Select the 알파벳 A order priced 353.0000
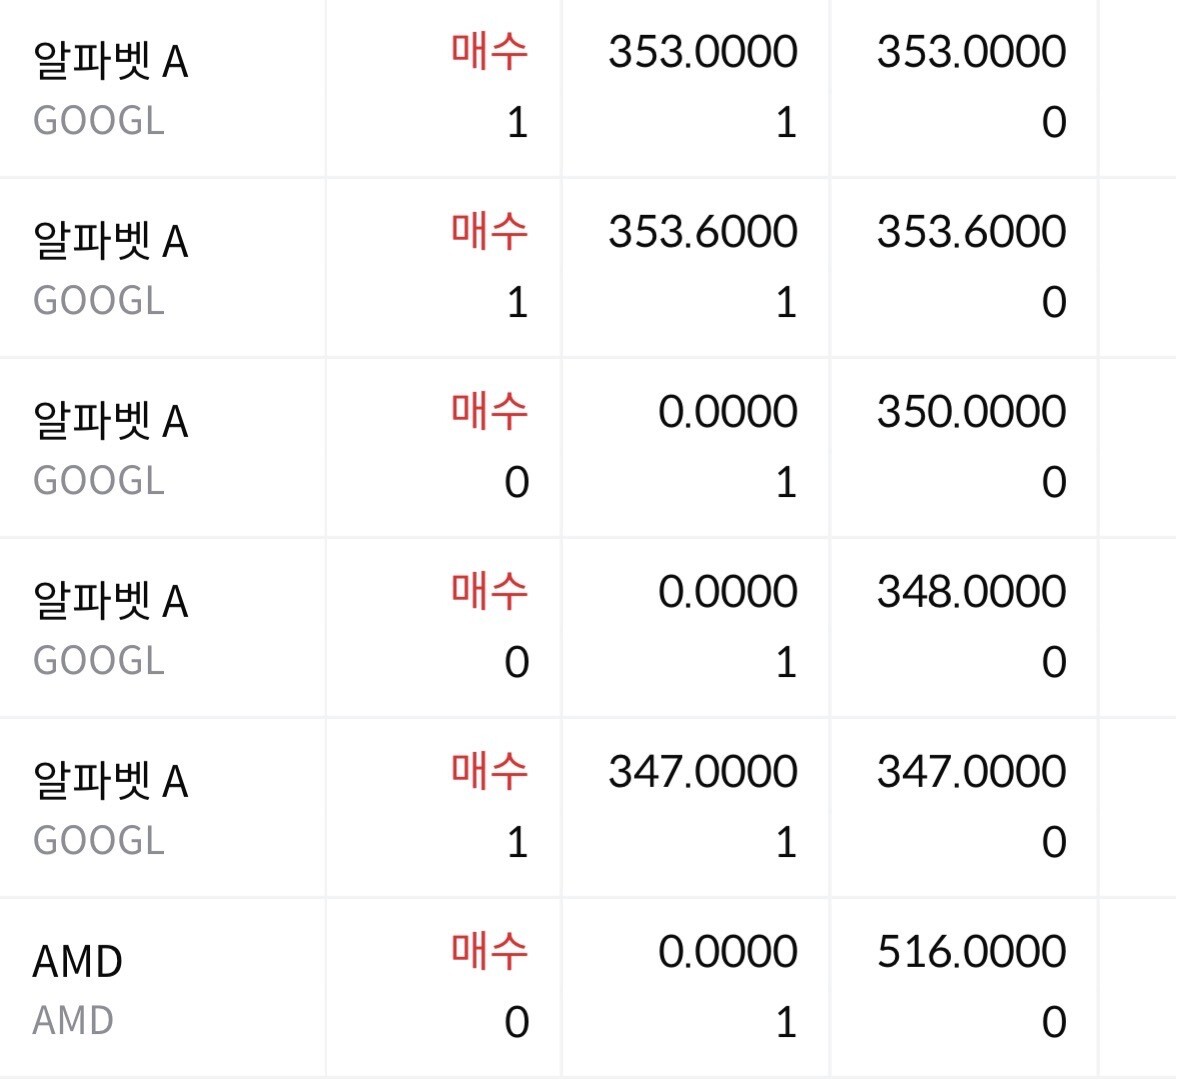This screenshot has height=1082, width=1179. tap(586, 88)
